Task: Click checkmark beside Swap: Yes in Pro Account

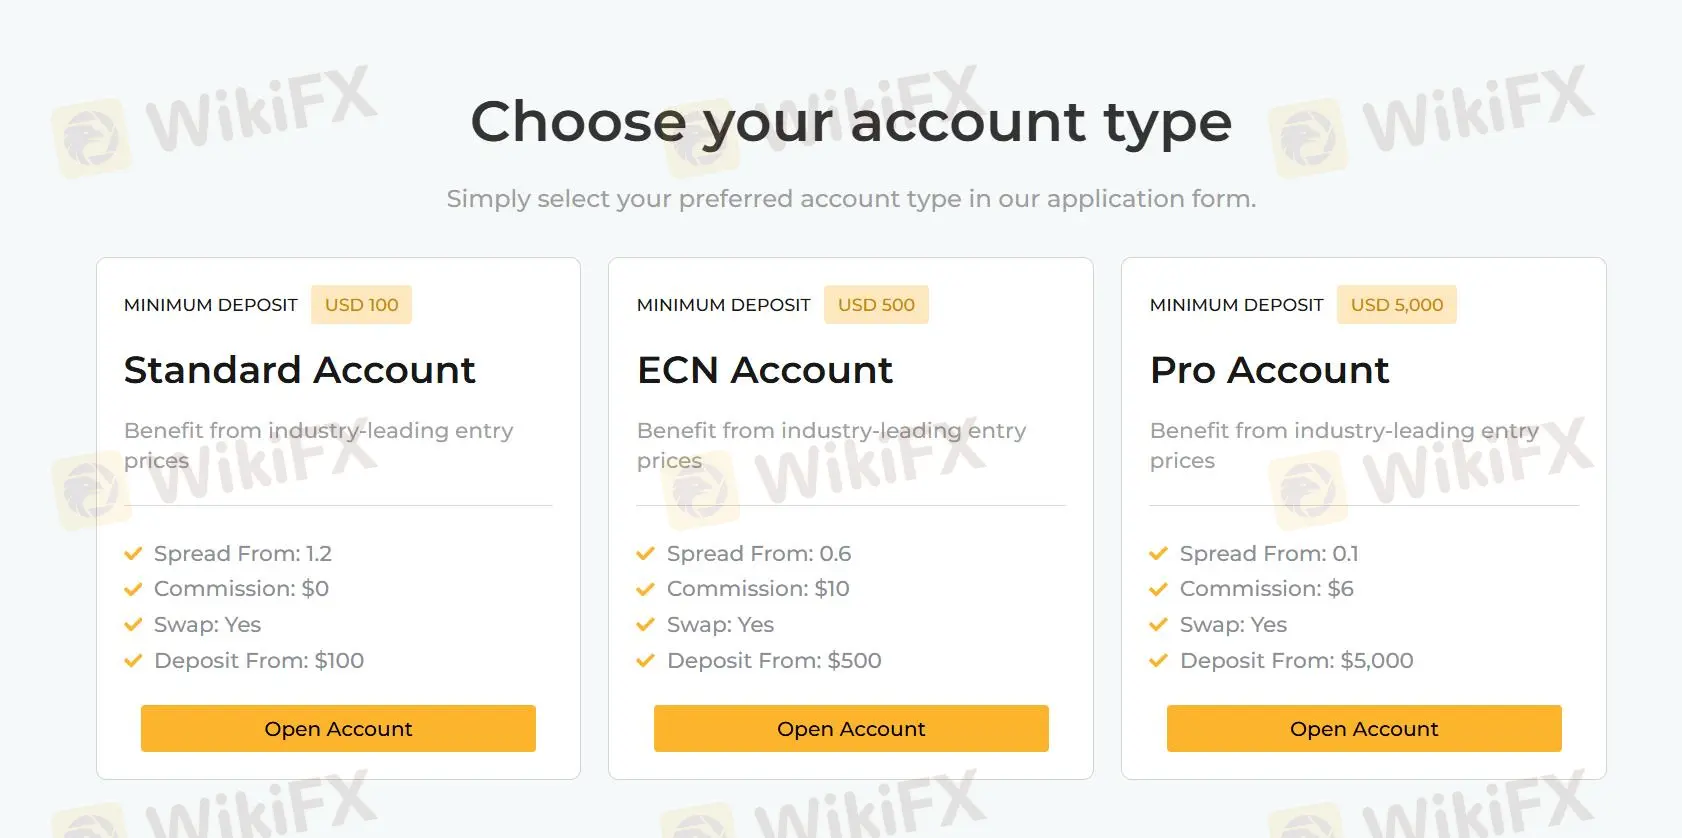Action: (x=1159, y=625)
